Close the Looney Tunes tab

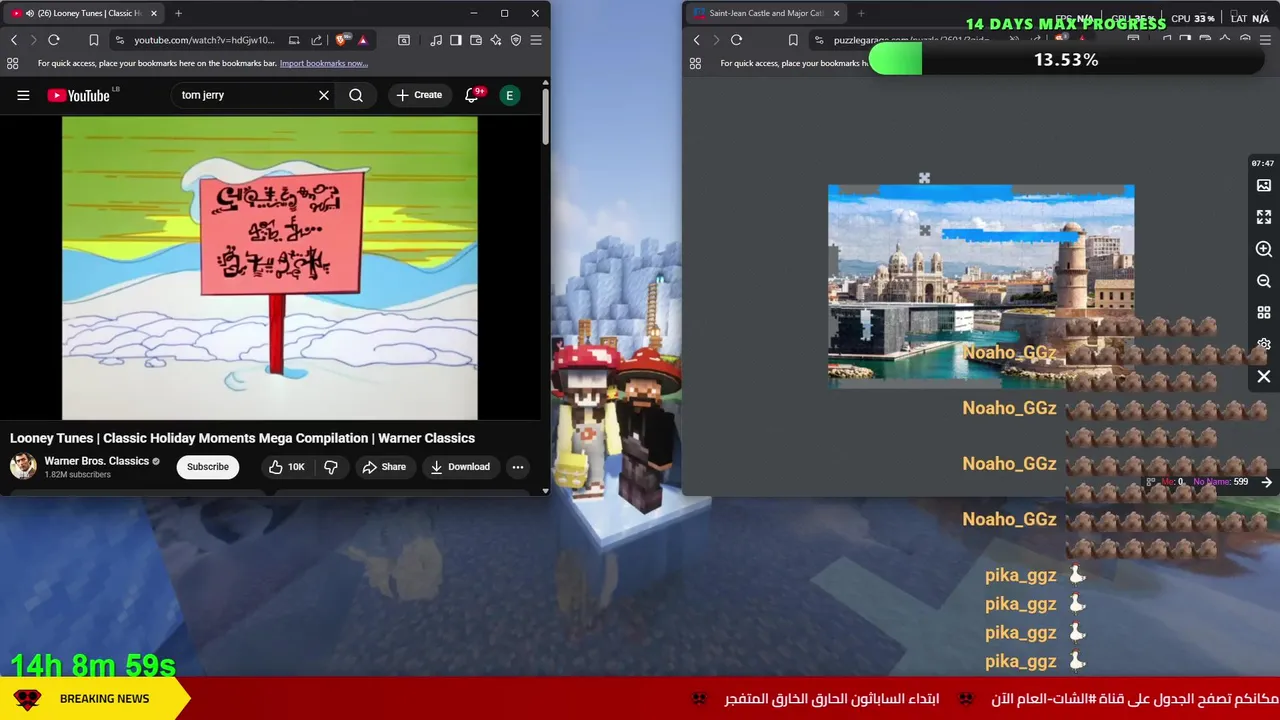153,13
